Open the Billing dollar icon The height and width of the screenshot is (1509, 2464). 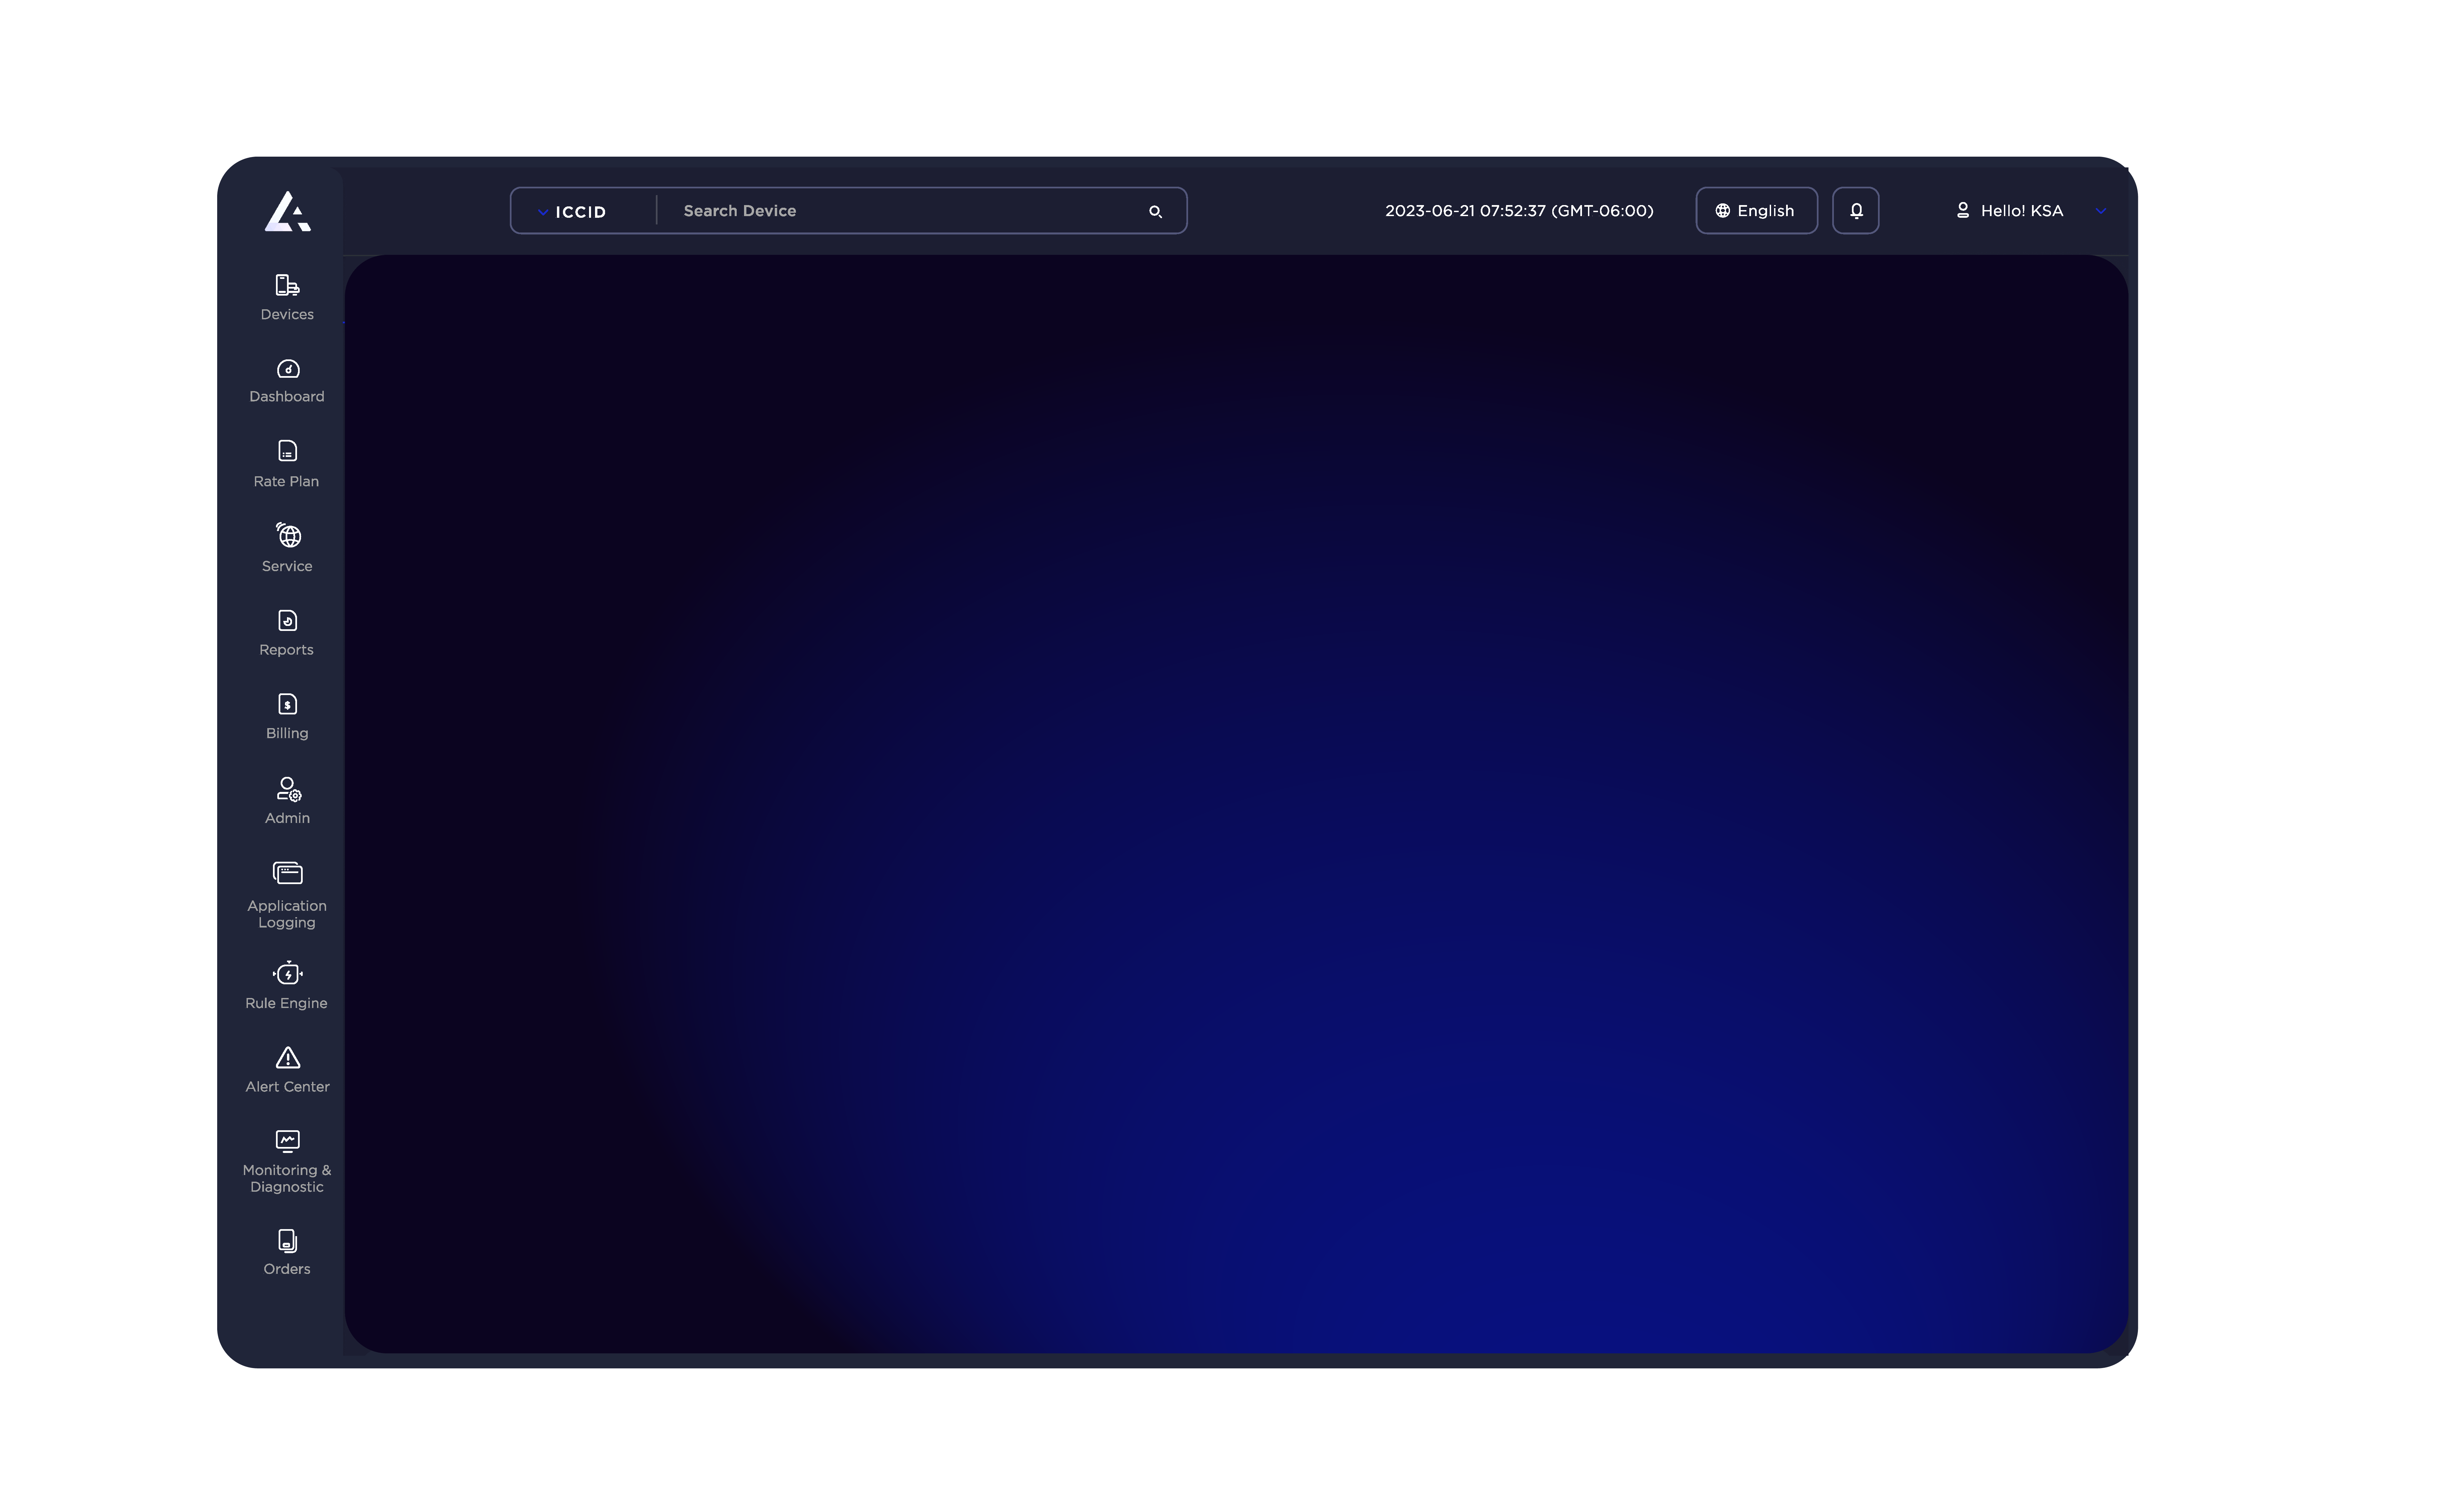tap(288, 704)
